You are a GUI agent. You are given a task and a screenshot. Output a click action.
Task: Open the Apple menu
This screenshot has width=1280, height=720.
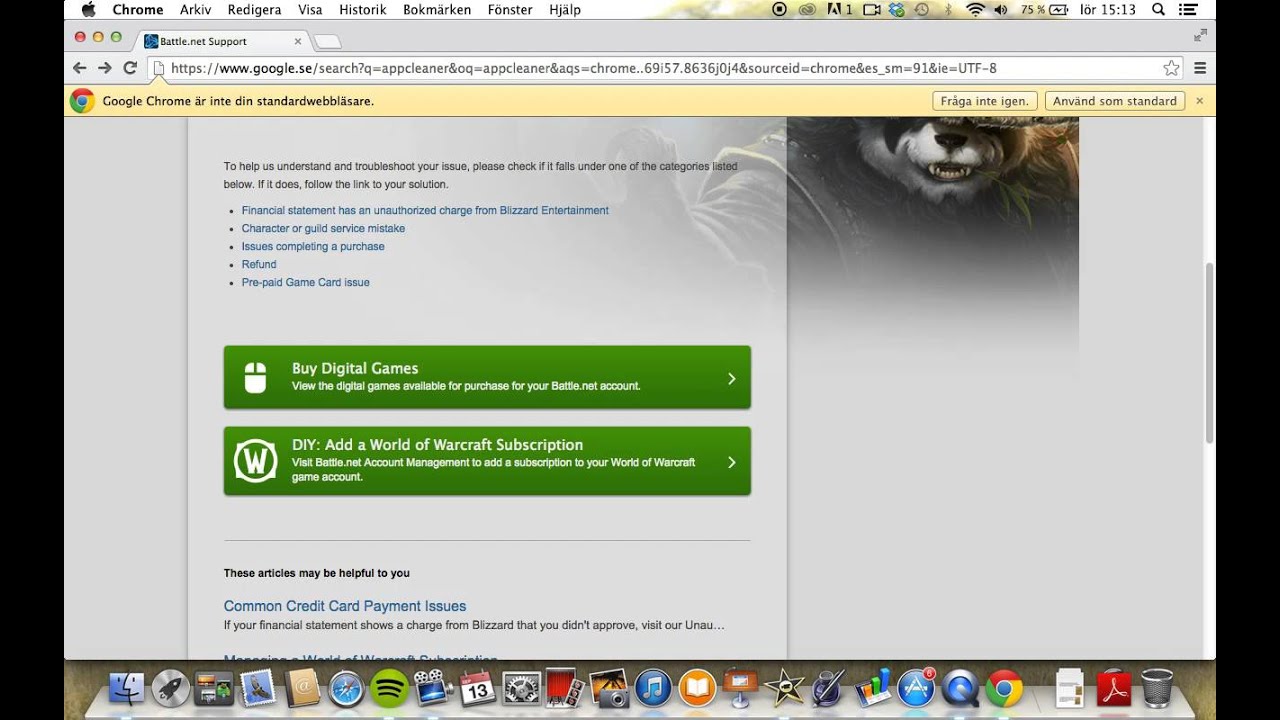[88, 10]
